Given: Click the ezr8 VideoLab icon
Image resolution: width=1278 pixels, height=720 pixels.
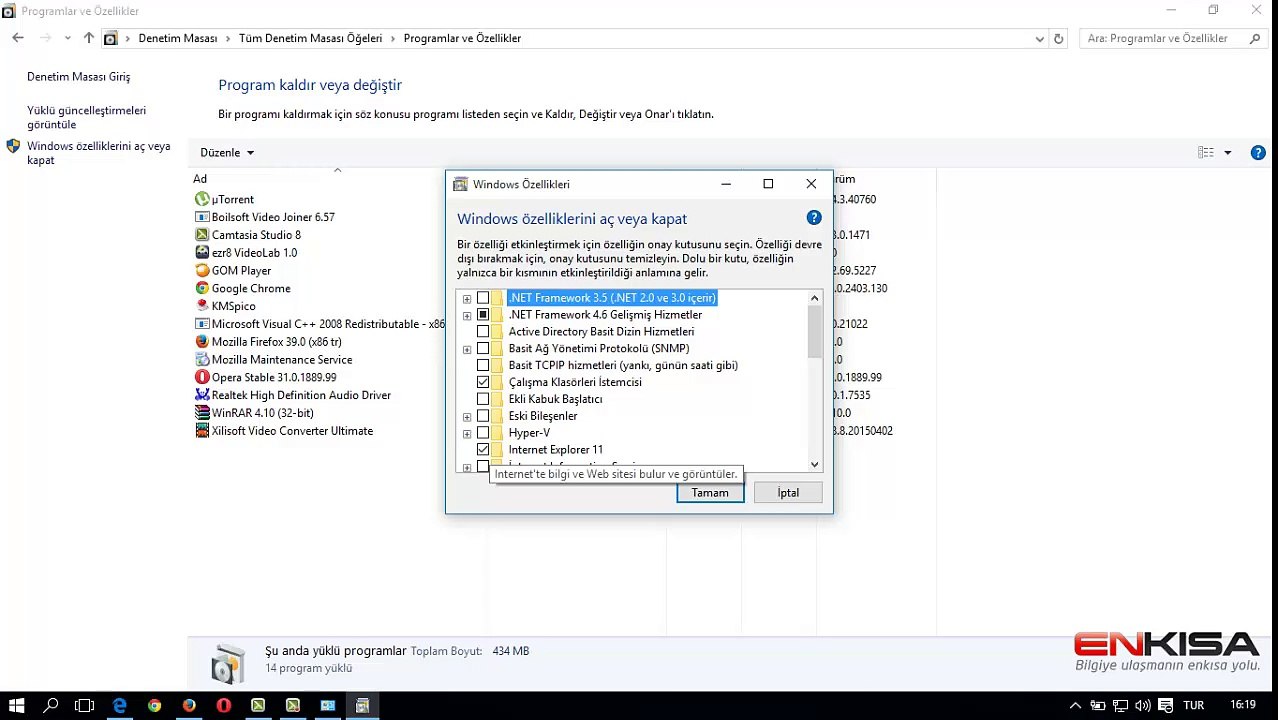Looking at the screenshot, I should [x=202, y=253].
